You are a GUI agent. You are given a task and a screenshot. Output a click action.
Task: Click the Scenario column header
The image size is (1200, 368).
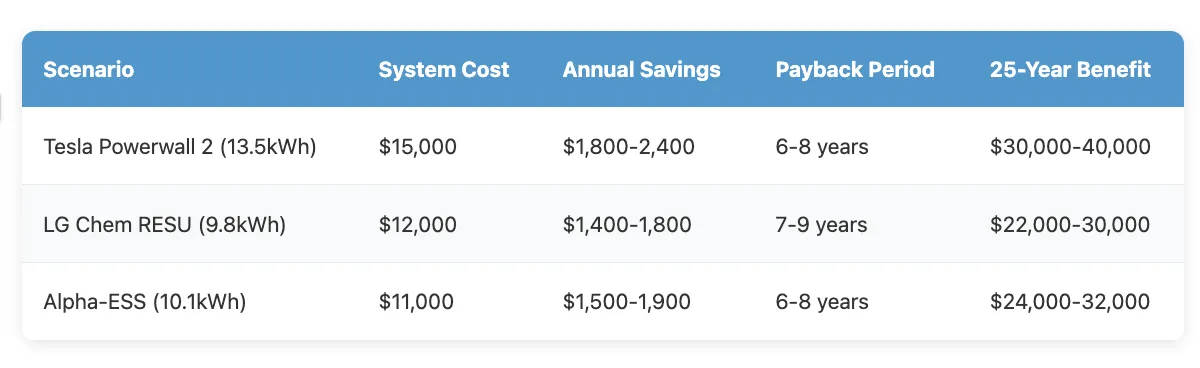[89, 70]
